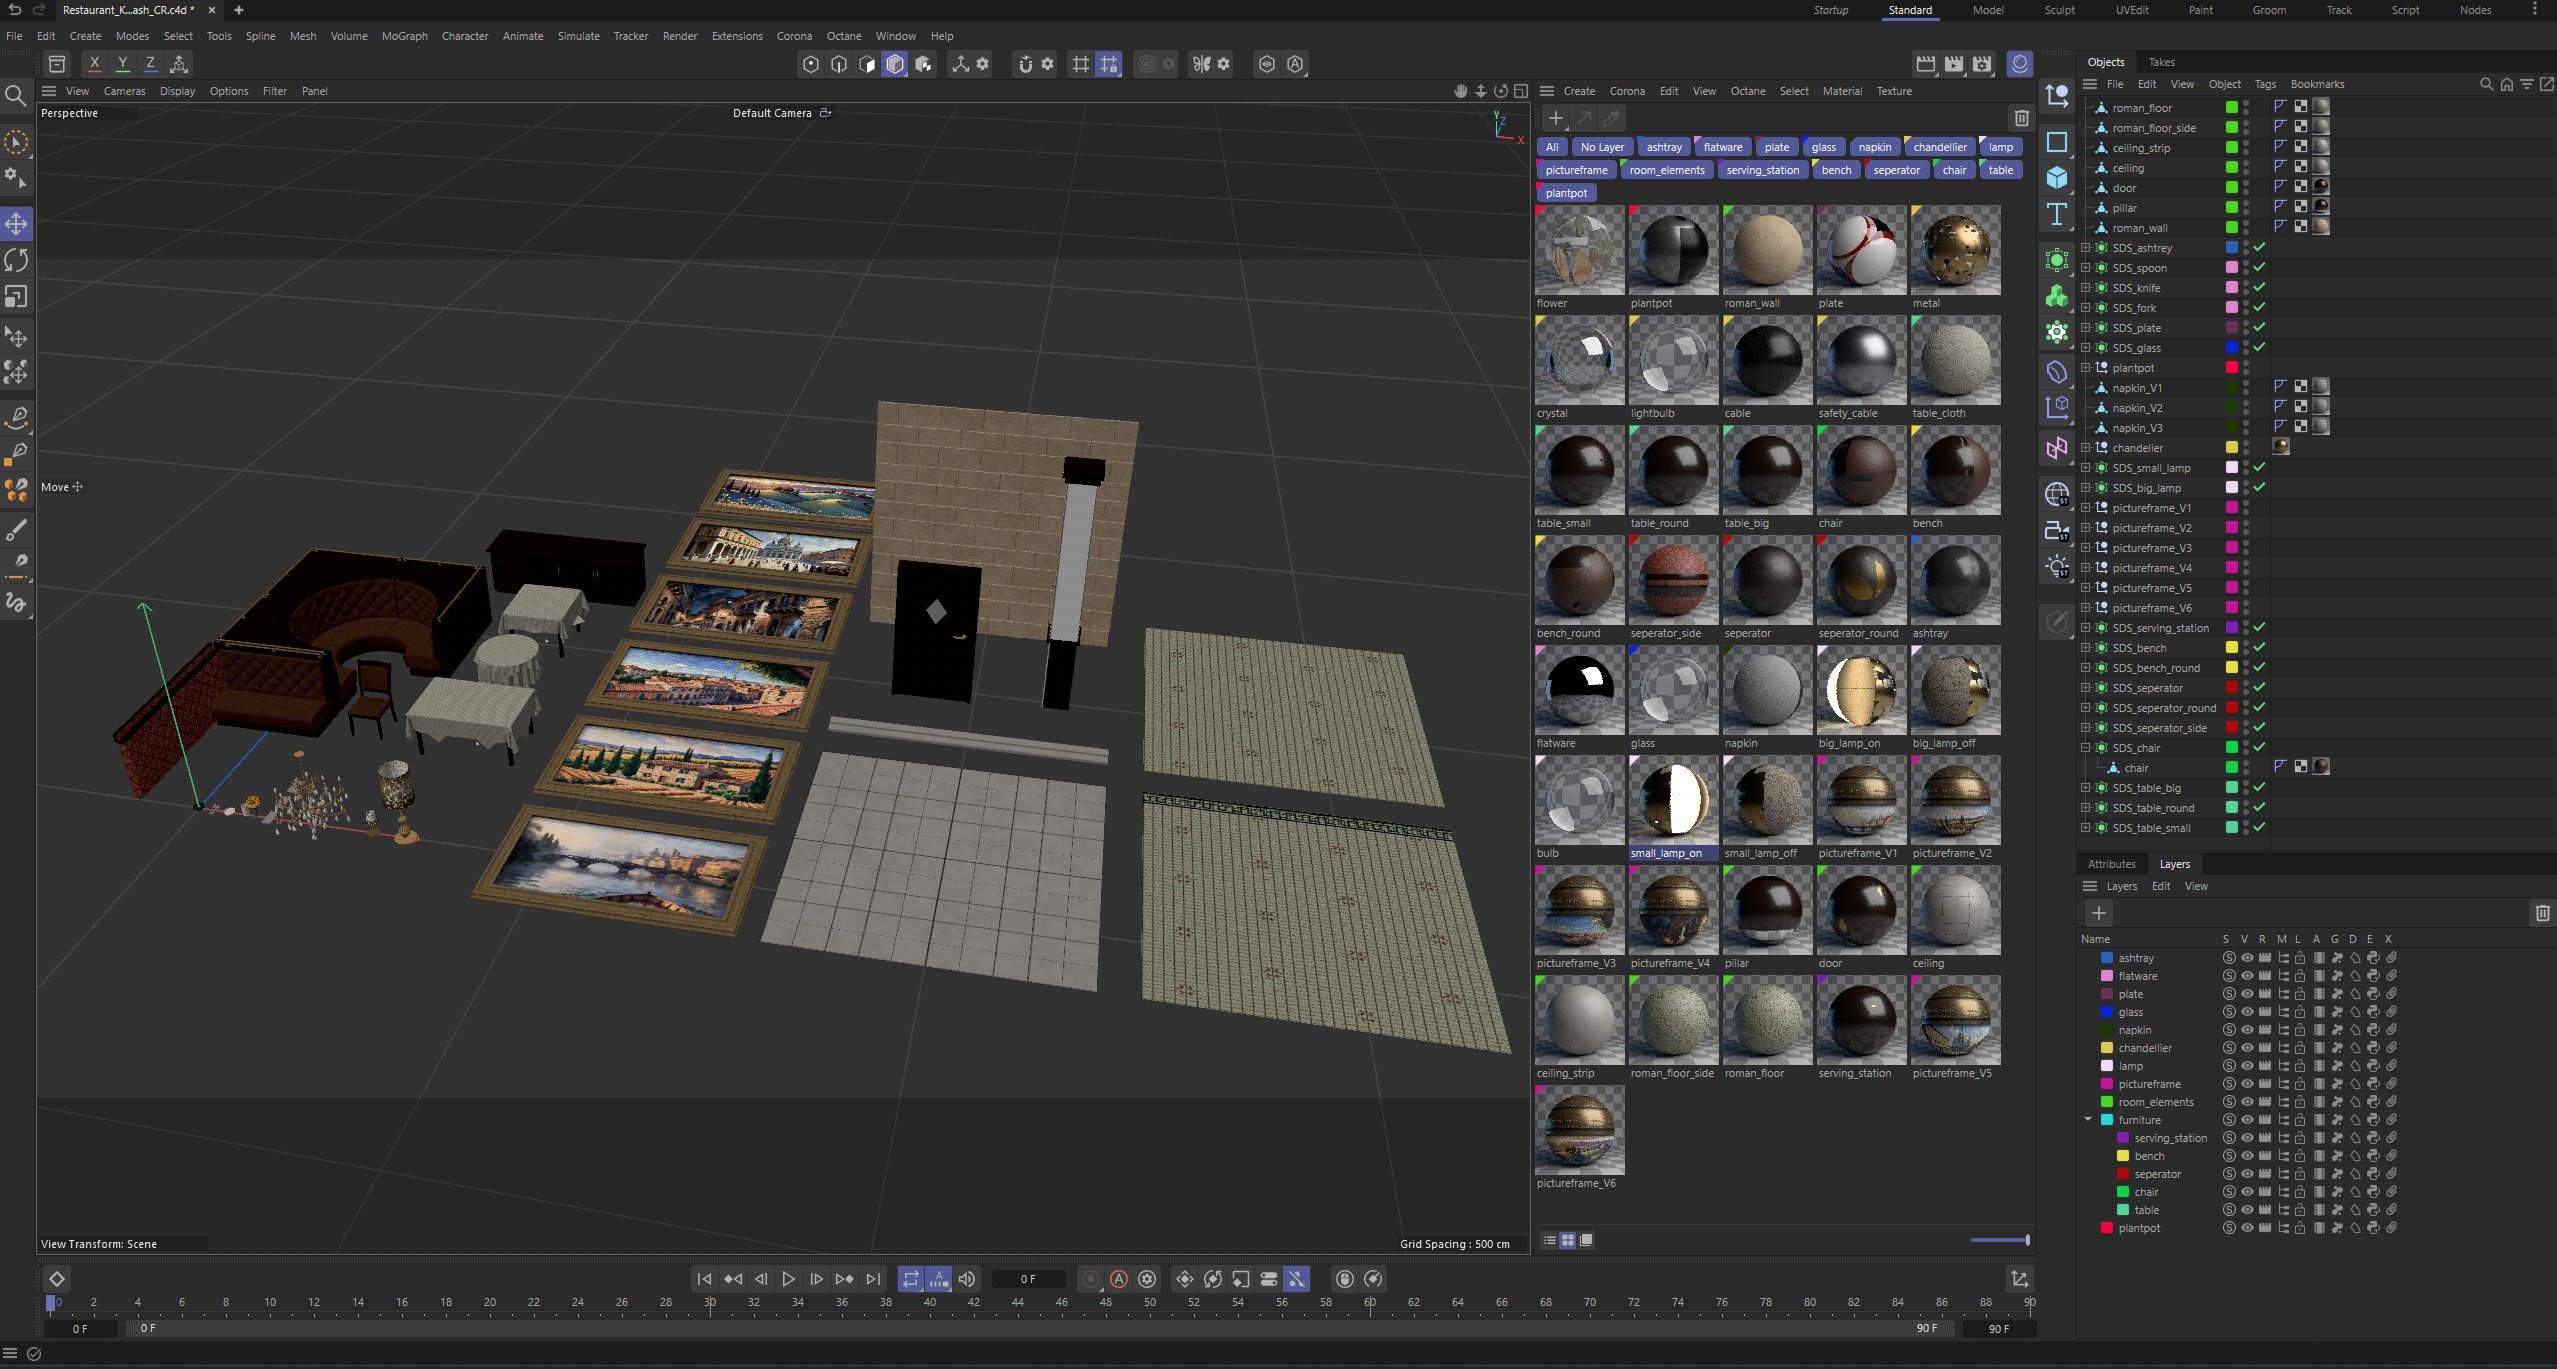Add a new material with plus icon
The width and height of the screenshot is (2557, 1369).
pos(1555,118)
